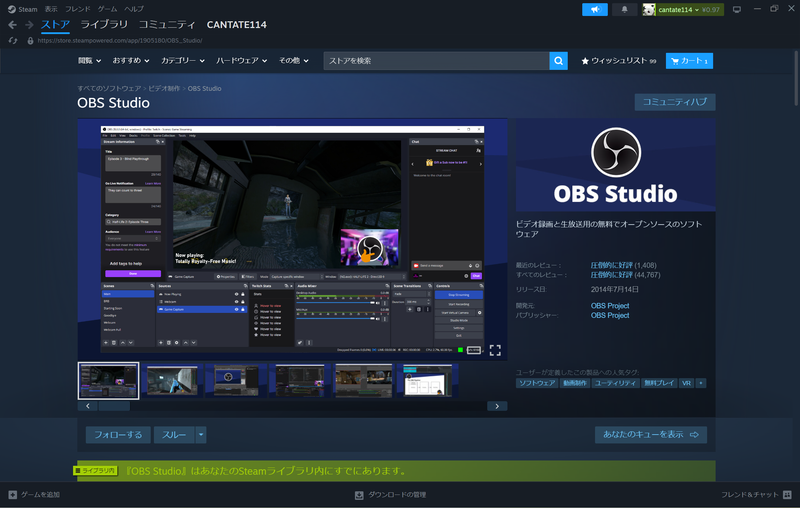Viewport: 800px width, 508px height.
Task: Expand the カテゴリー dropdown
Action: (183, 61)
